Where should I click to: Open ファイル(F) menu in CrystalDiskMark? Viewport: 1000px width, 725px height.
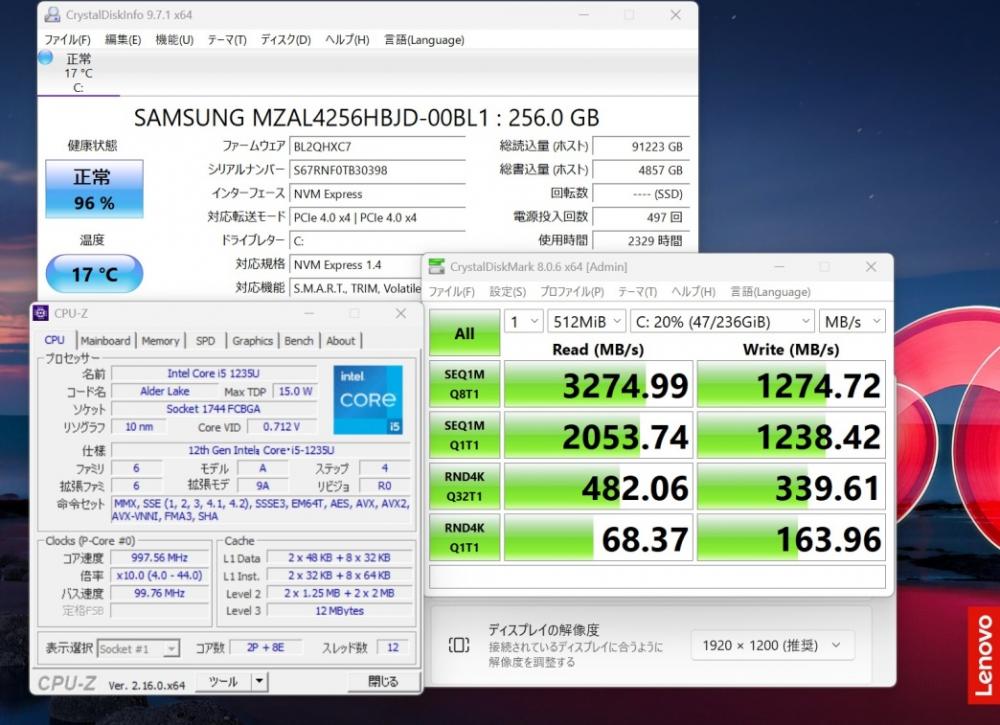(452, 291)
